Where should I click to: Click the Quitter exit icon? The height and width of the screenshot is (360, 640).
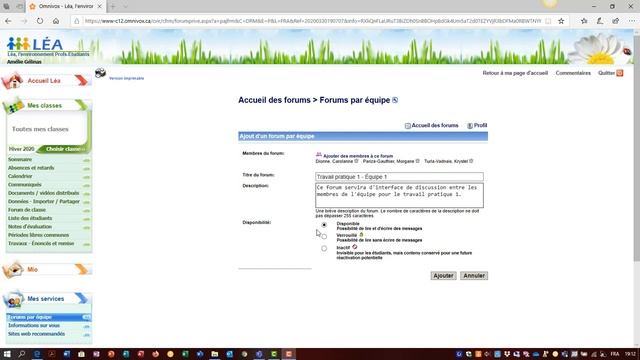[620, 73]
